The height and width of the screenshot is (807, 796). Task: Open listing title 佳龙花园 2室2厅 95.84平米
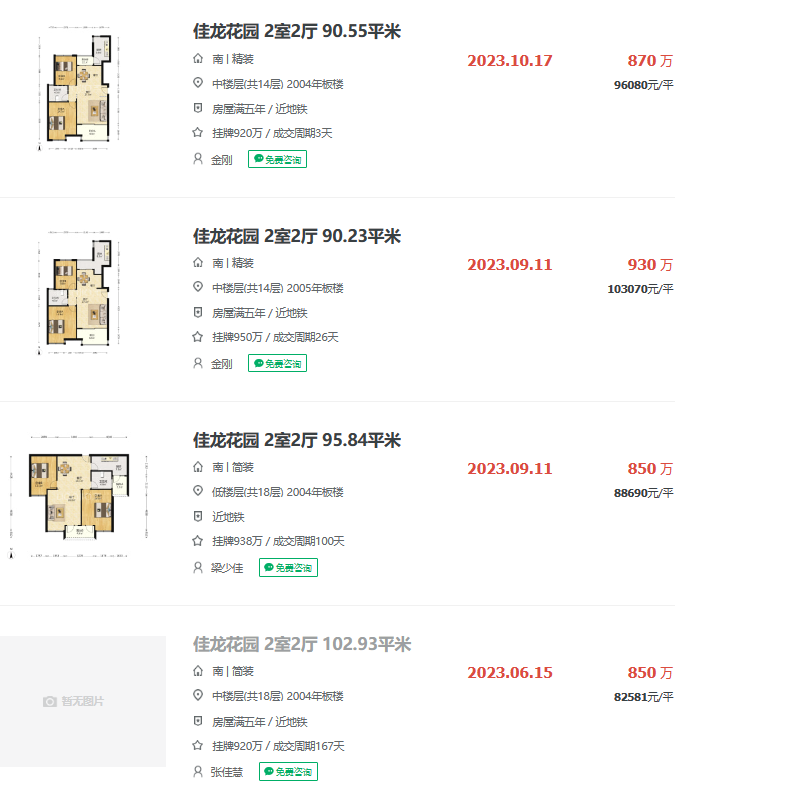(x=297, y=441)
